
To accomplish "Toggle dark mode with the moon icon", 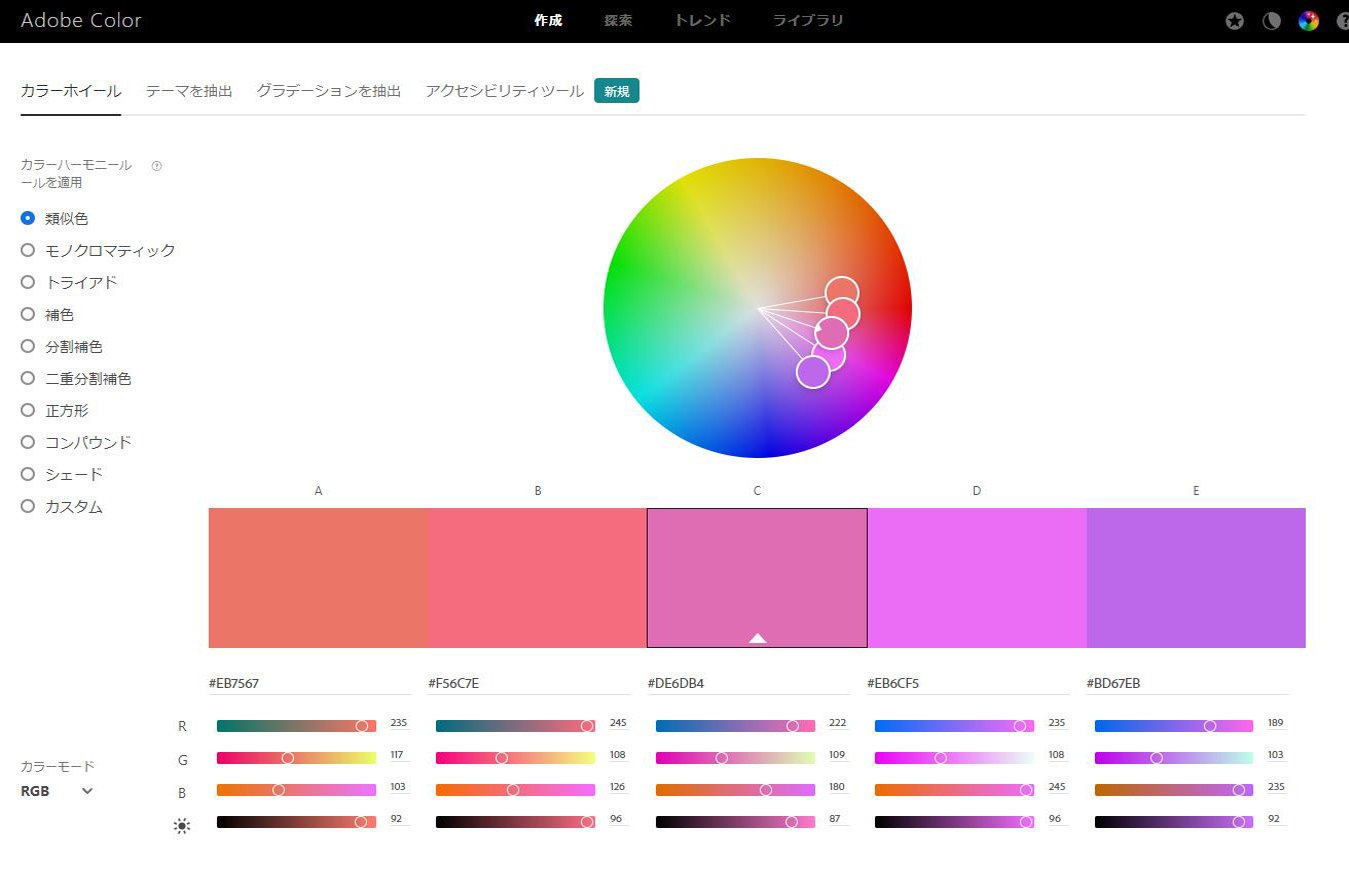I will click(x=1271, y=21).
